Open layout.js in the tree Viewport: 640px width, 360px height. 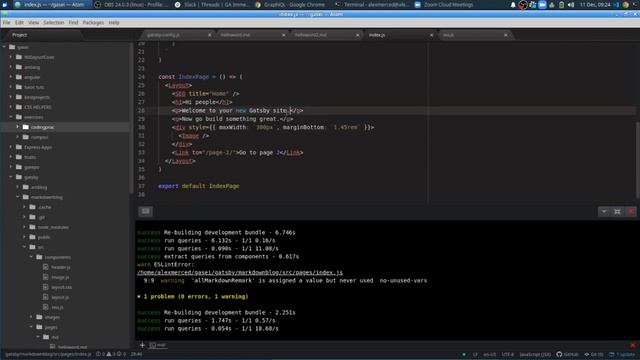click(60, 297)
